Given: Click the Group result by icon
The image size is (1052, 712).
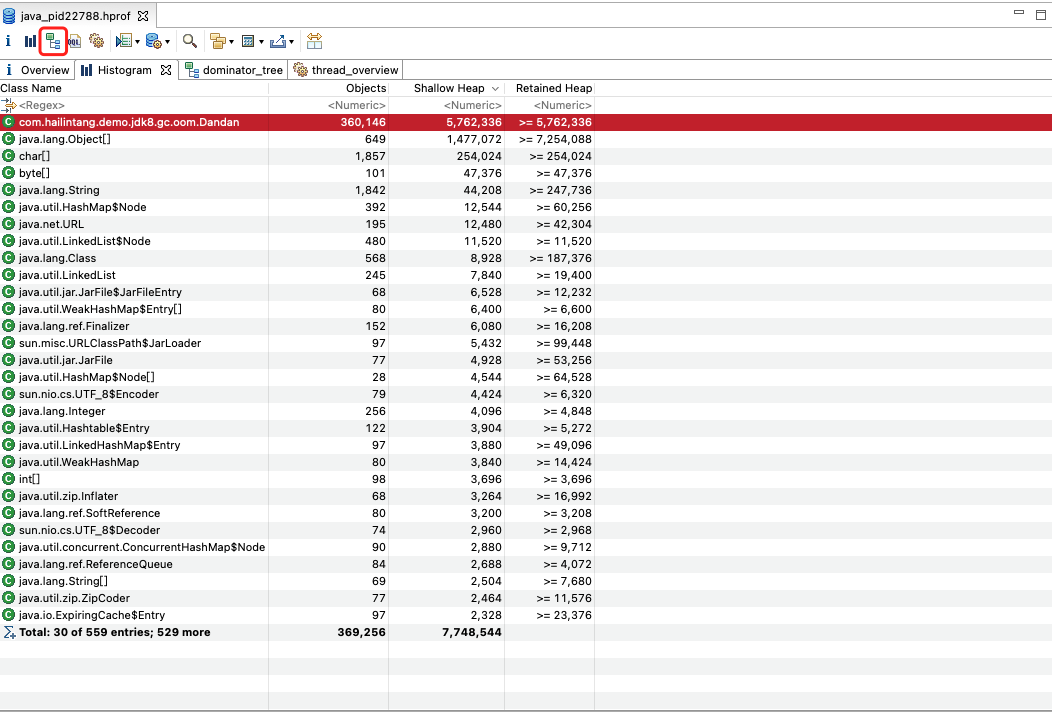Looking at the screenshot, I should pos(217,42).
